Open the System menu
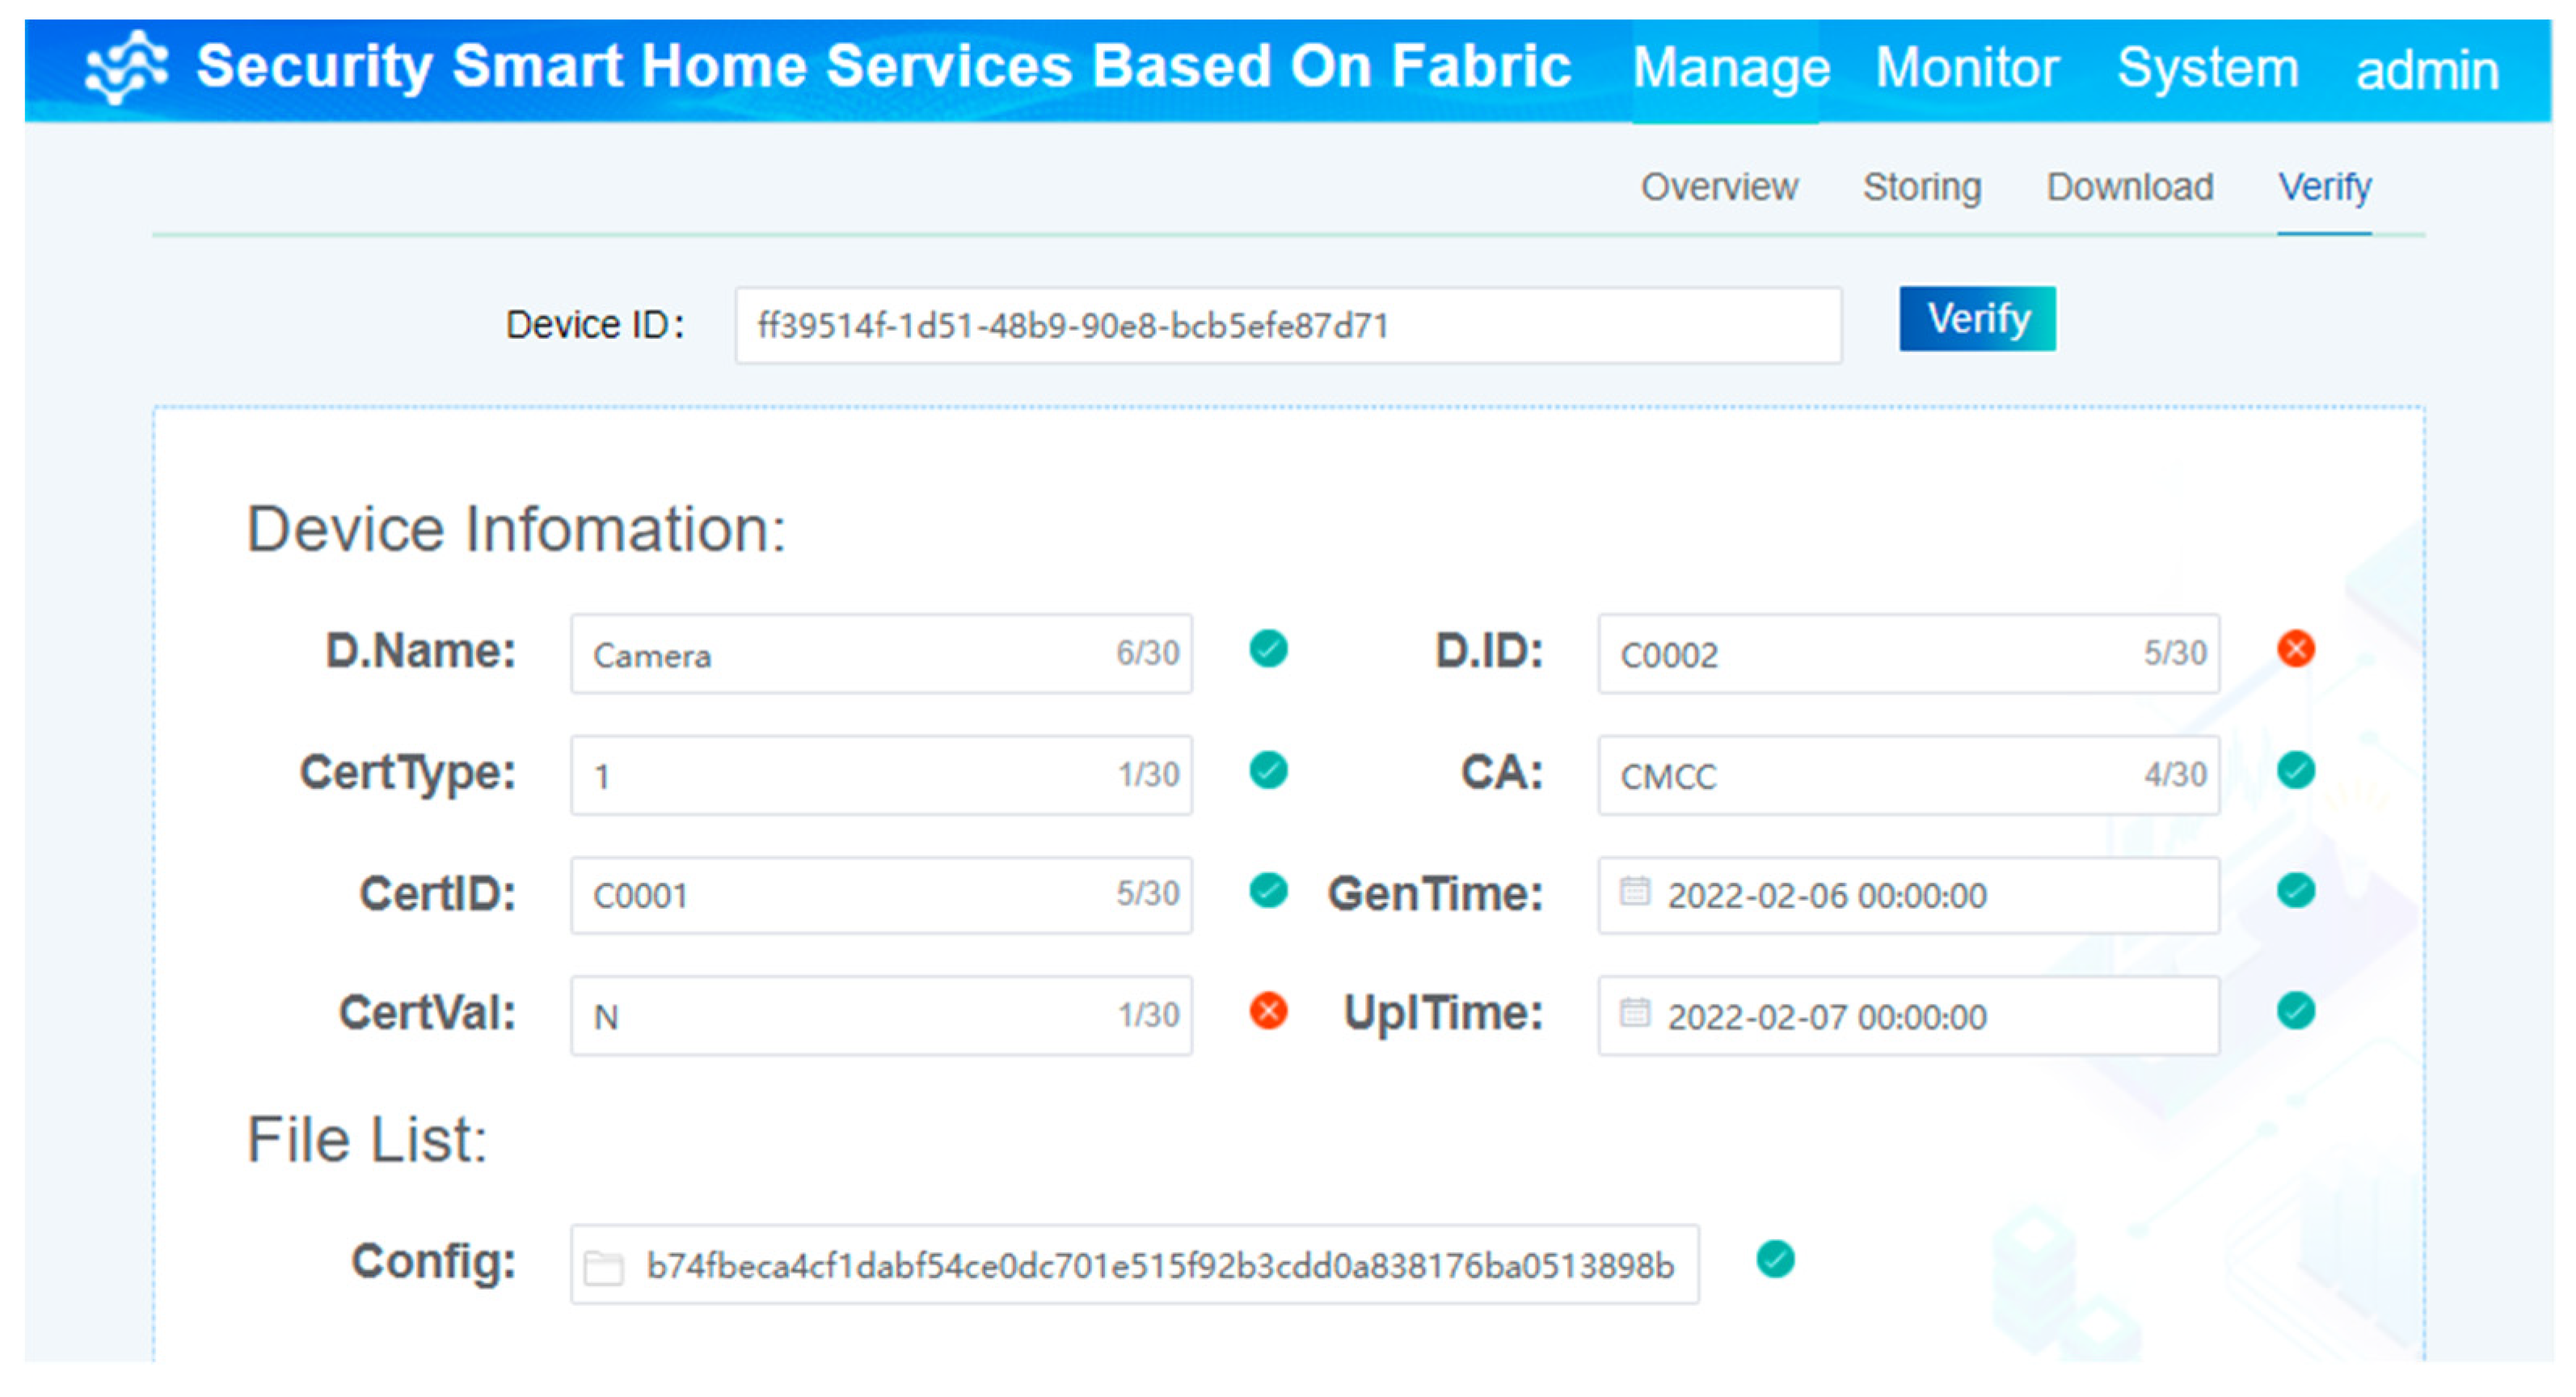This screenshot has width=2576, height=1397. (x=2207, y=68)
